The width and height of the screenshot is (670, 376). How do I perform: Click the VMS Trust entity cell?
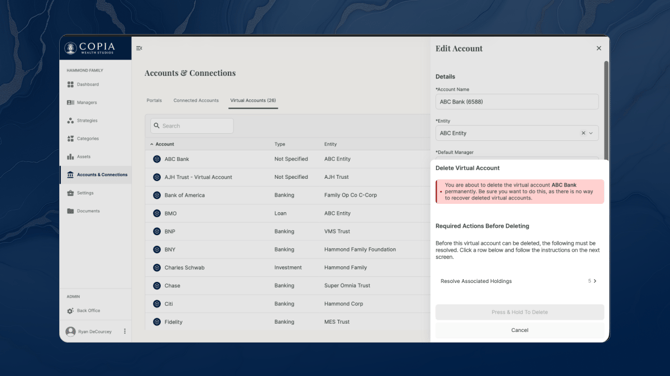click(x=337, y=231)
